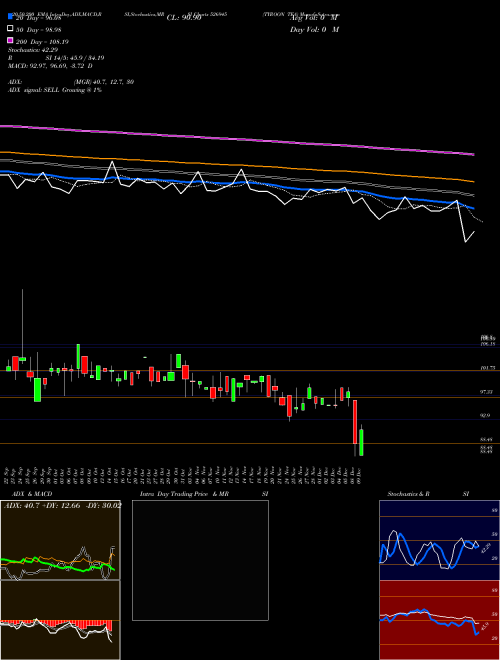500x660 pixels.
Task: Click the 'CL: 90.90' closing price
Action: [184, 18]
